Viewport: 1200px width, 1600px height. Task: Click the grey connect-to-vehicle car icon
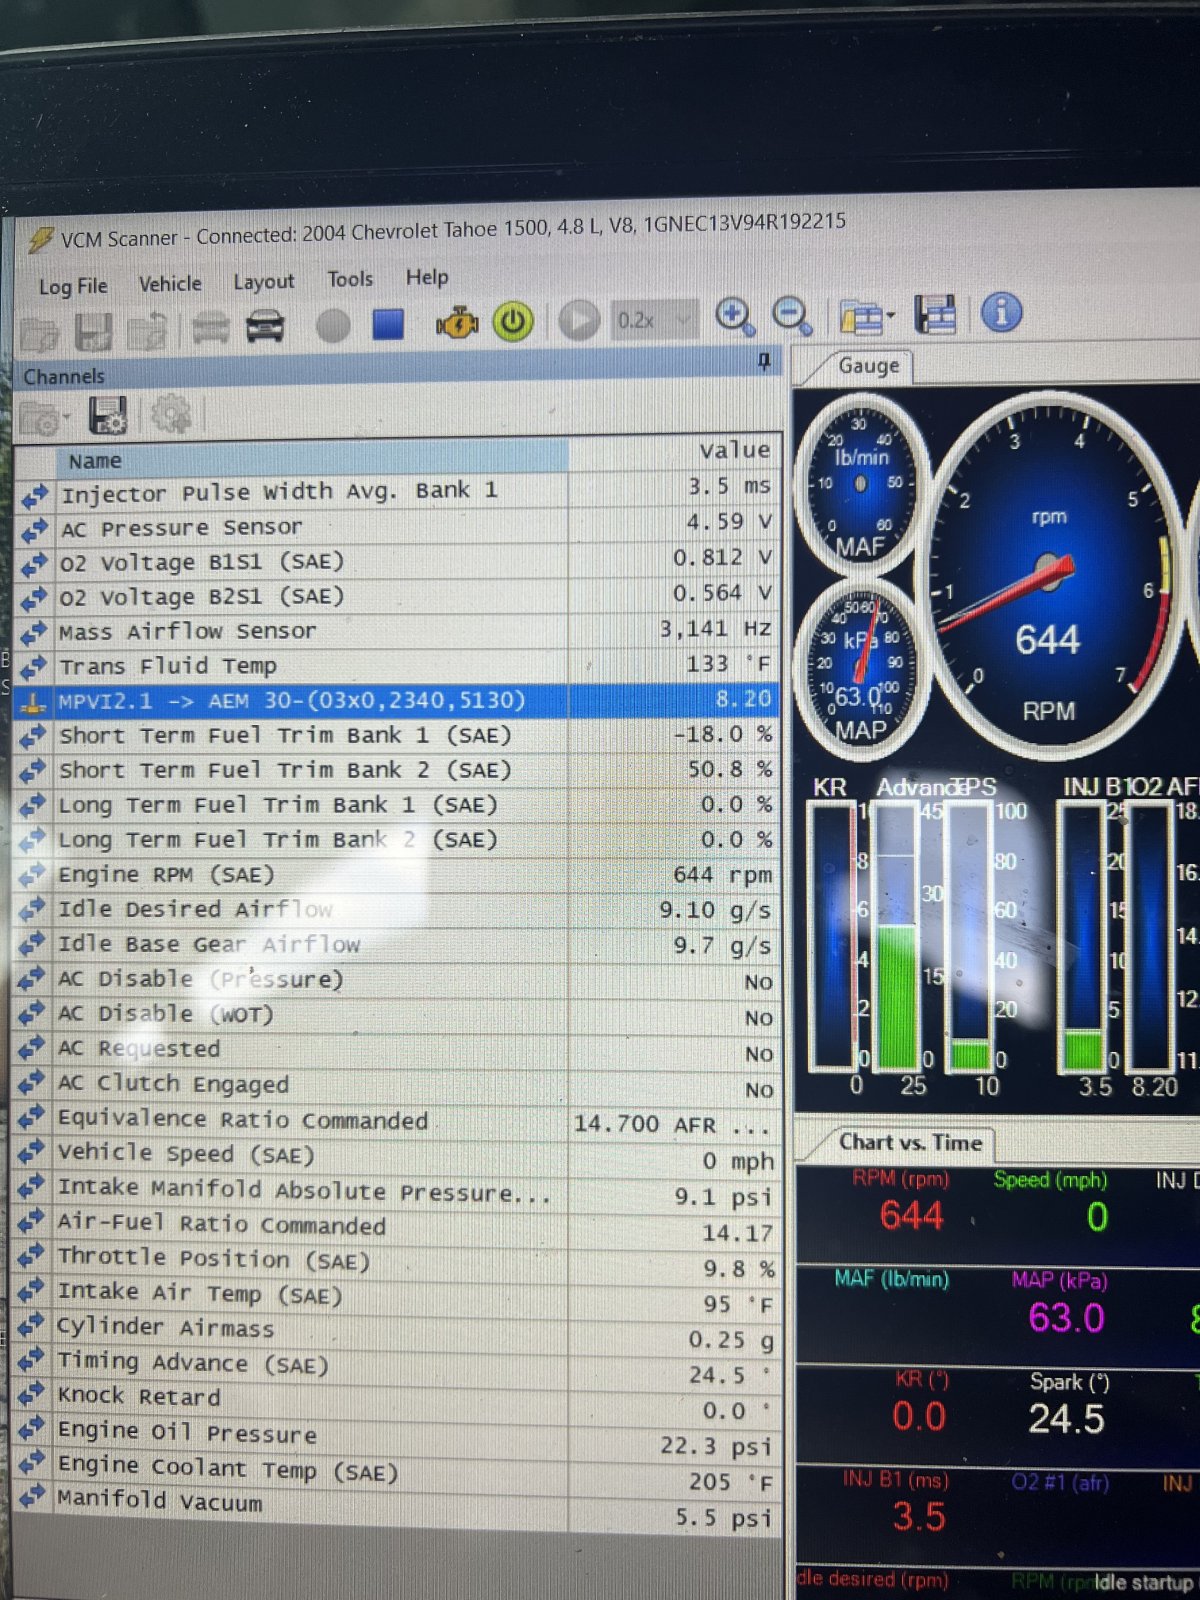point(211,328)
